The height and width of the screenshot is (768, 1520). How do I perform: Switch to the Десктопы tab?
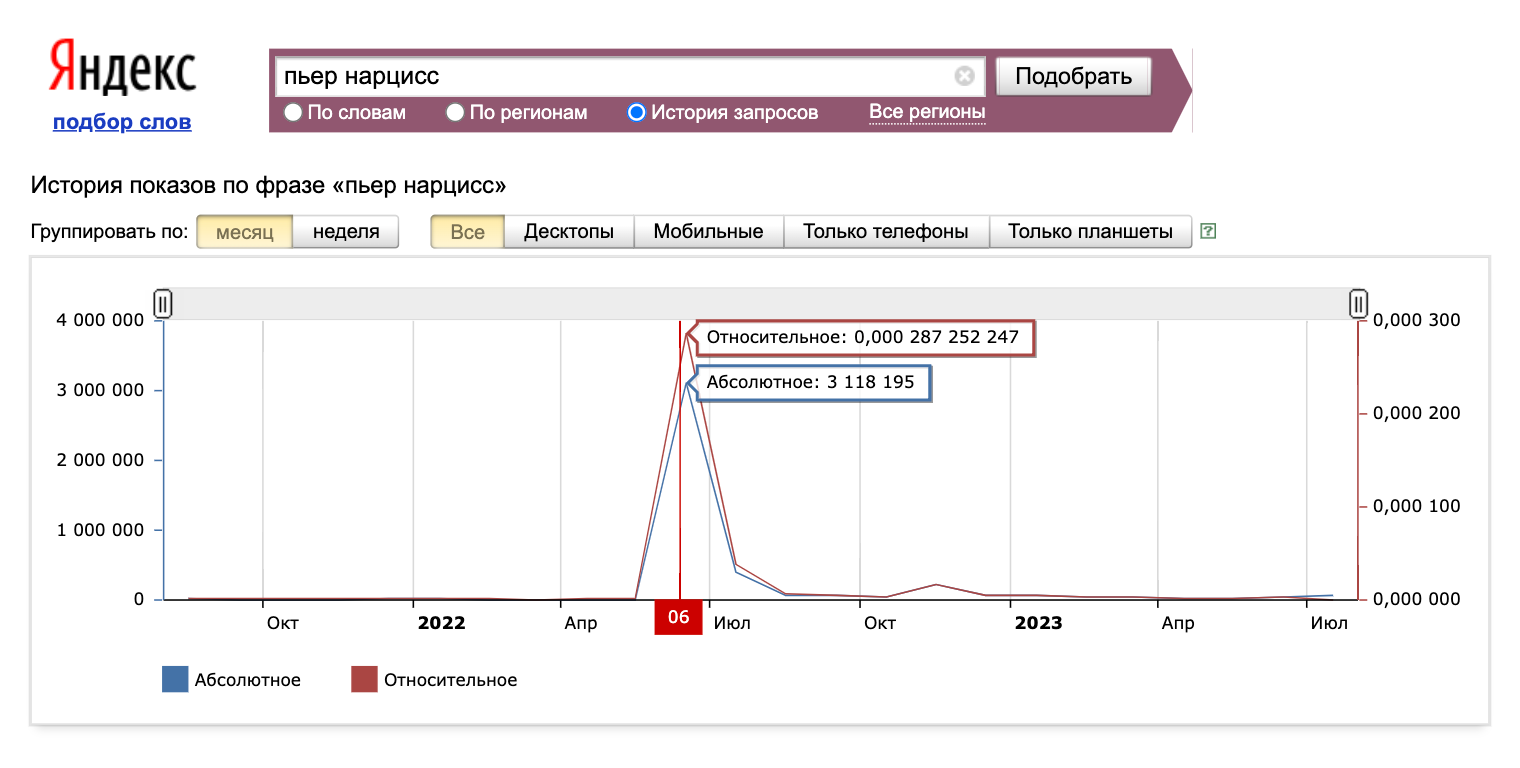[569, 232]
